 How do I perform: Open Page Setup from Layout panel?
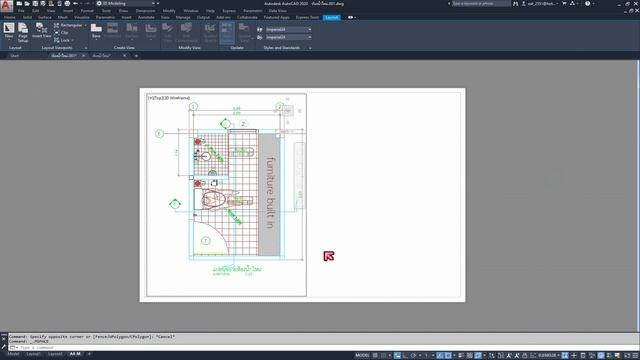pyautogui.click(x=23, y=33)
